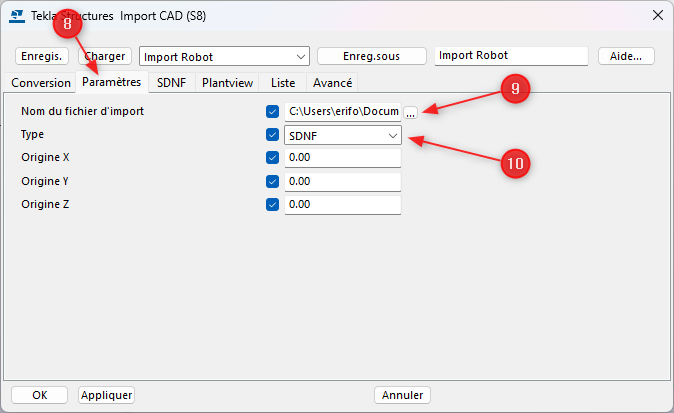This screenshot has height=413, width=674.
Task: Select the Plantview tab
Action: pos(227,83)
